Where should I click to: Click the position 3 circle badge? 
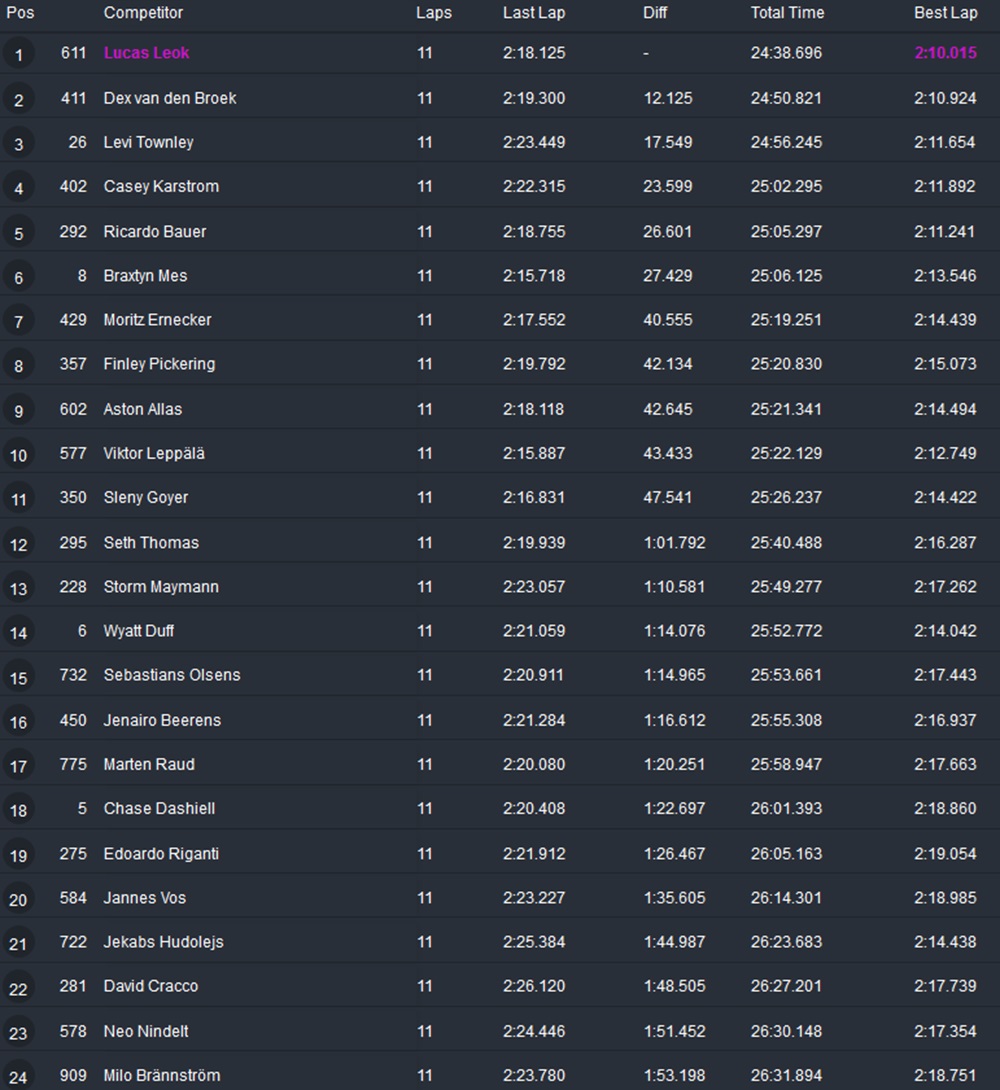pyautogui.click(x=18, y=144)
